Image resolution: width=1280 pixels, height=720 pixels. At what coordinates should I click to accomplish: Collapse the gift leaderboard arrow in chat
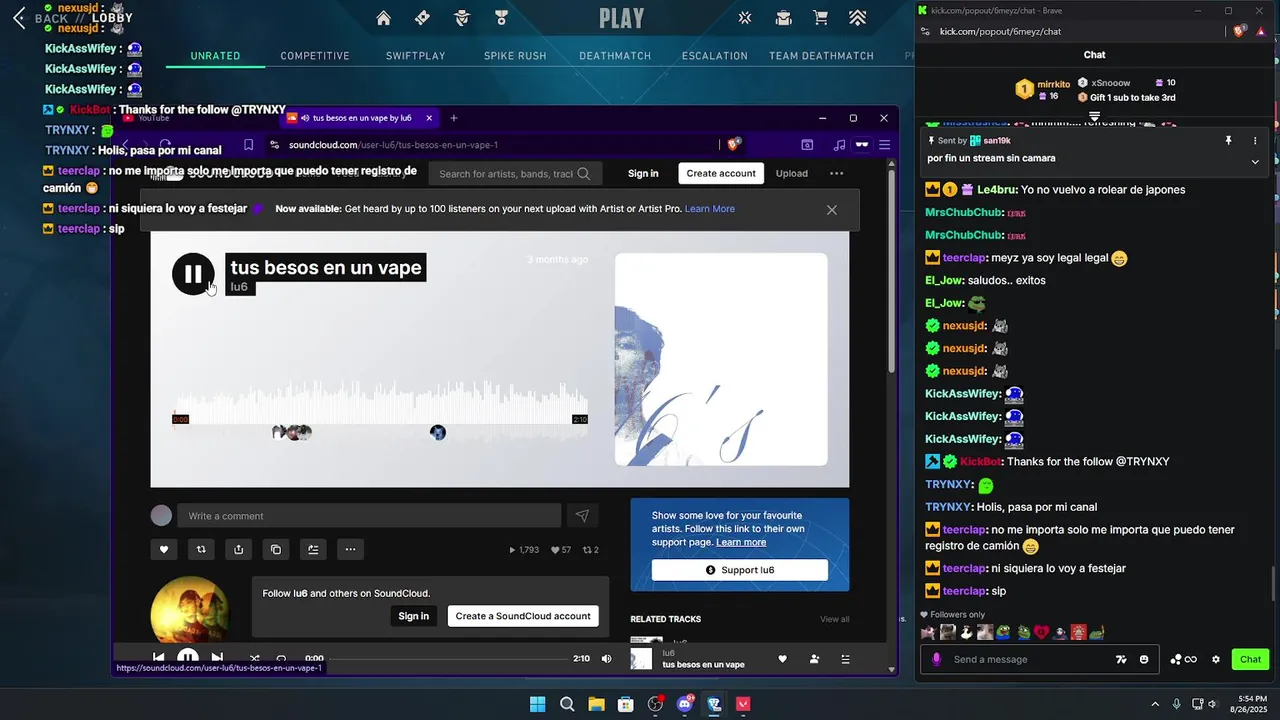click(1094, 117)
